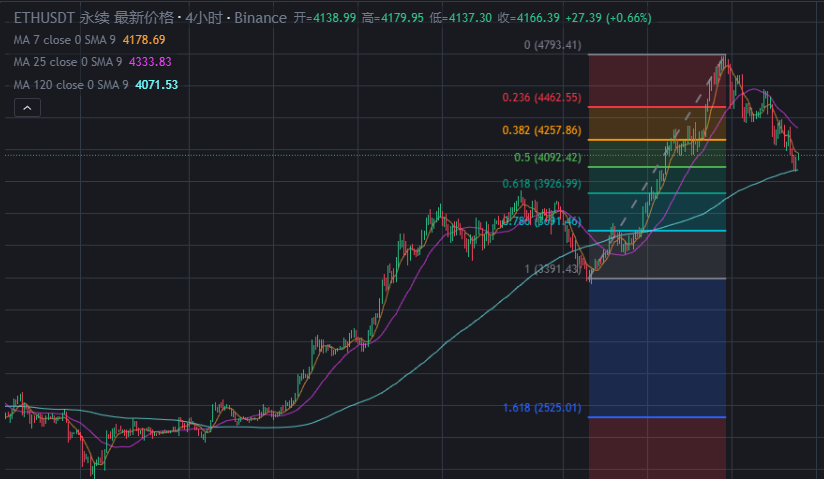Viewport: 824px width, 479px height.
Task: Select the Fibonacci 1.618 (2525.01) level label
Action: (542, 408)
